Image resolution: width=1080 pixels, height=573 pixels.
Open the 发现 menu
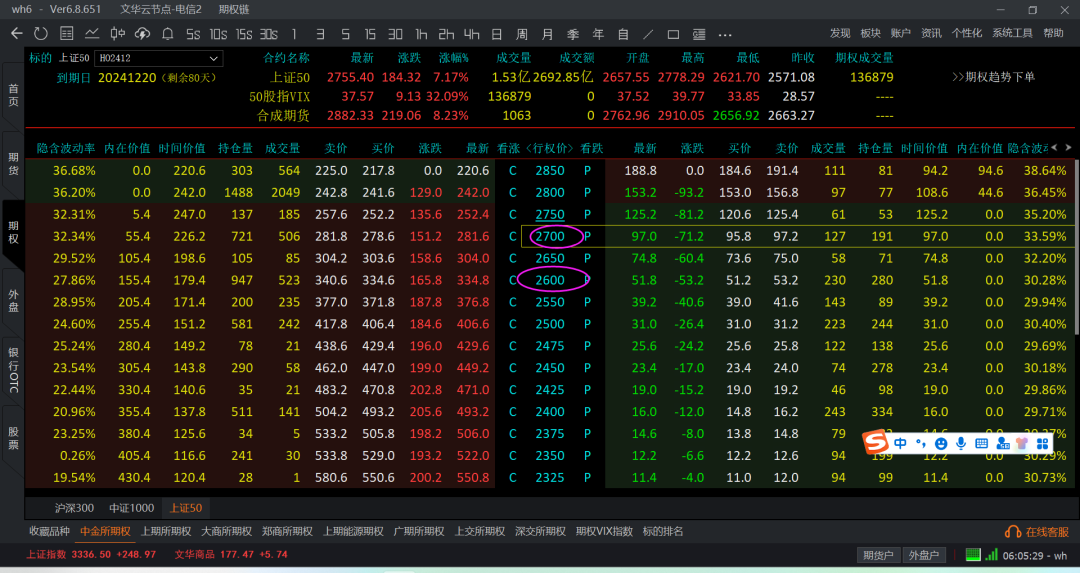[840, 33]
